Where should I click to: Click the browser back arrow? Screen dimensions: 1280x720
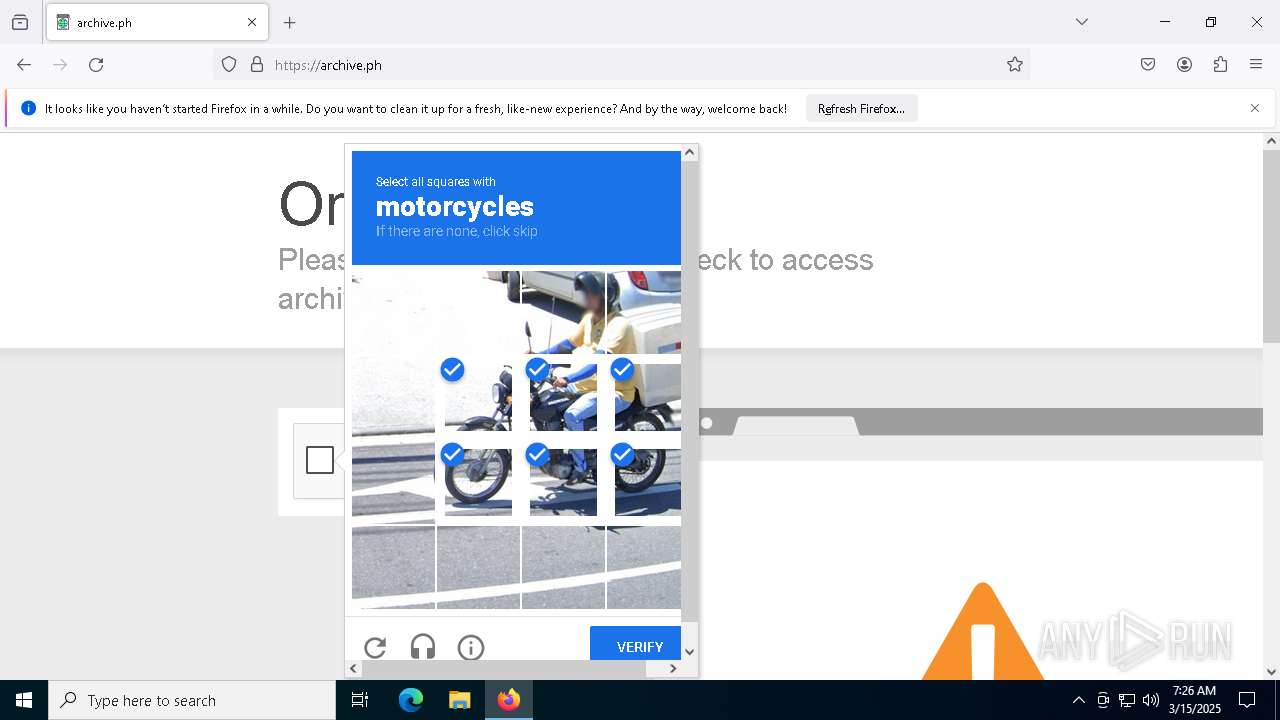pos(24,65)
